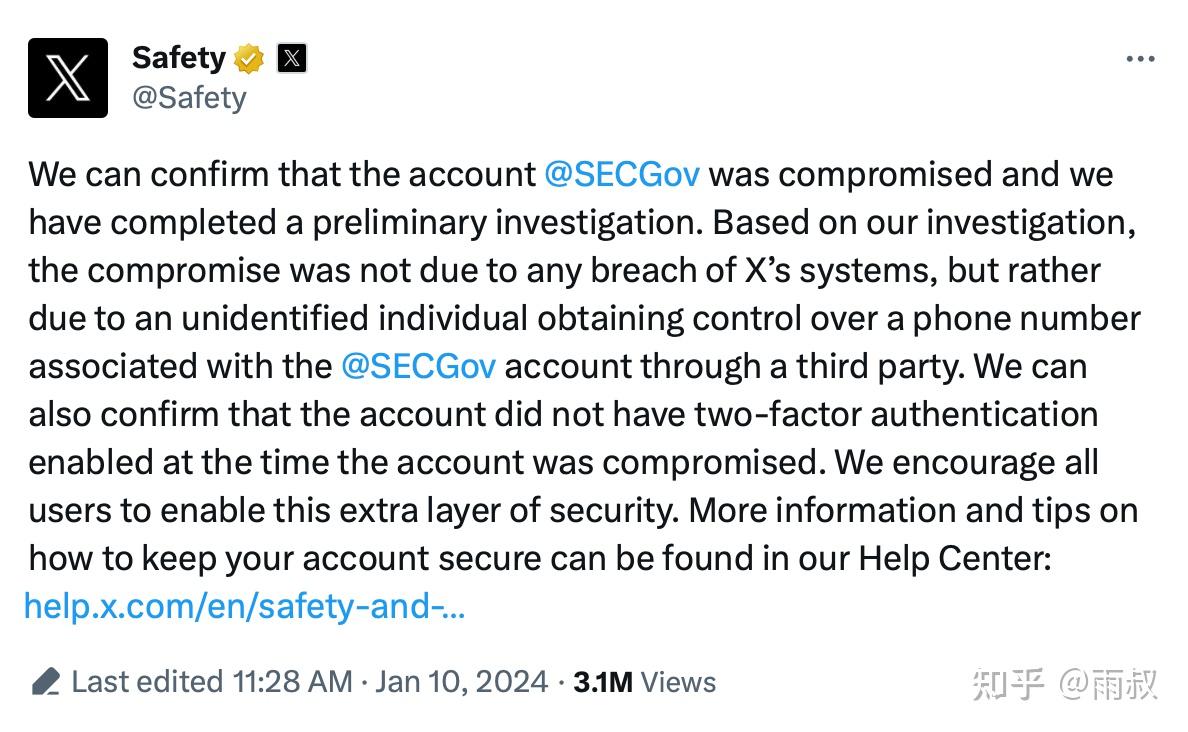Click the words 'Help Center:' in the tweet
The image size is (1188, 732).
pos(955,558)
